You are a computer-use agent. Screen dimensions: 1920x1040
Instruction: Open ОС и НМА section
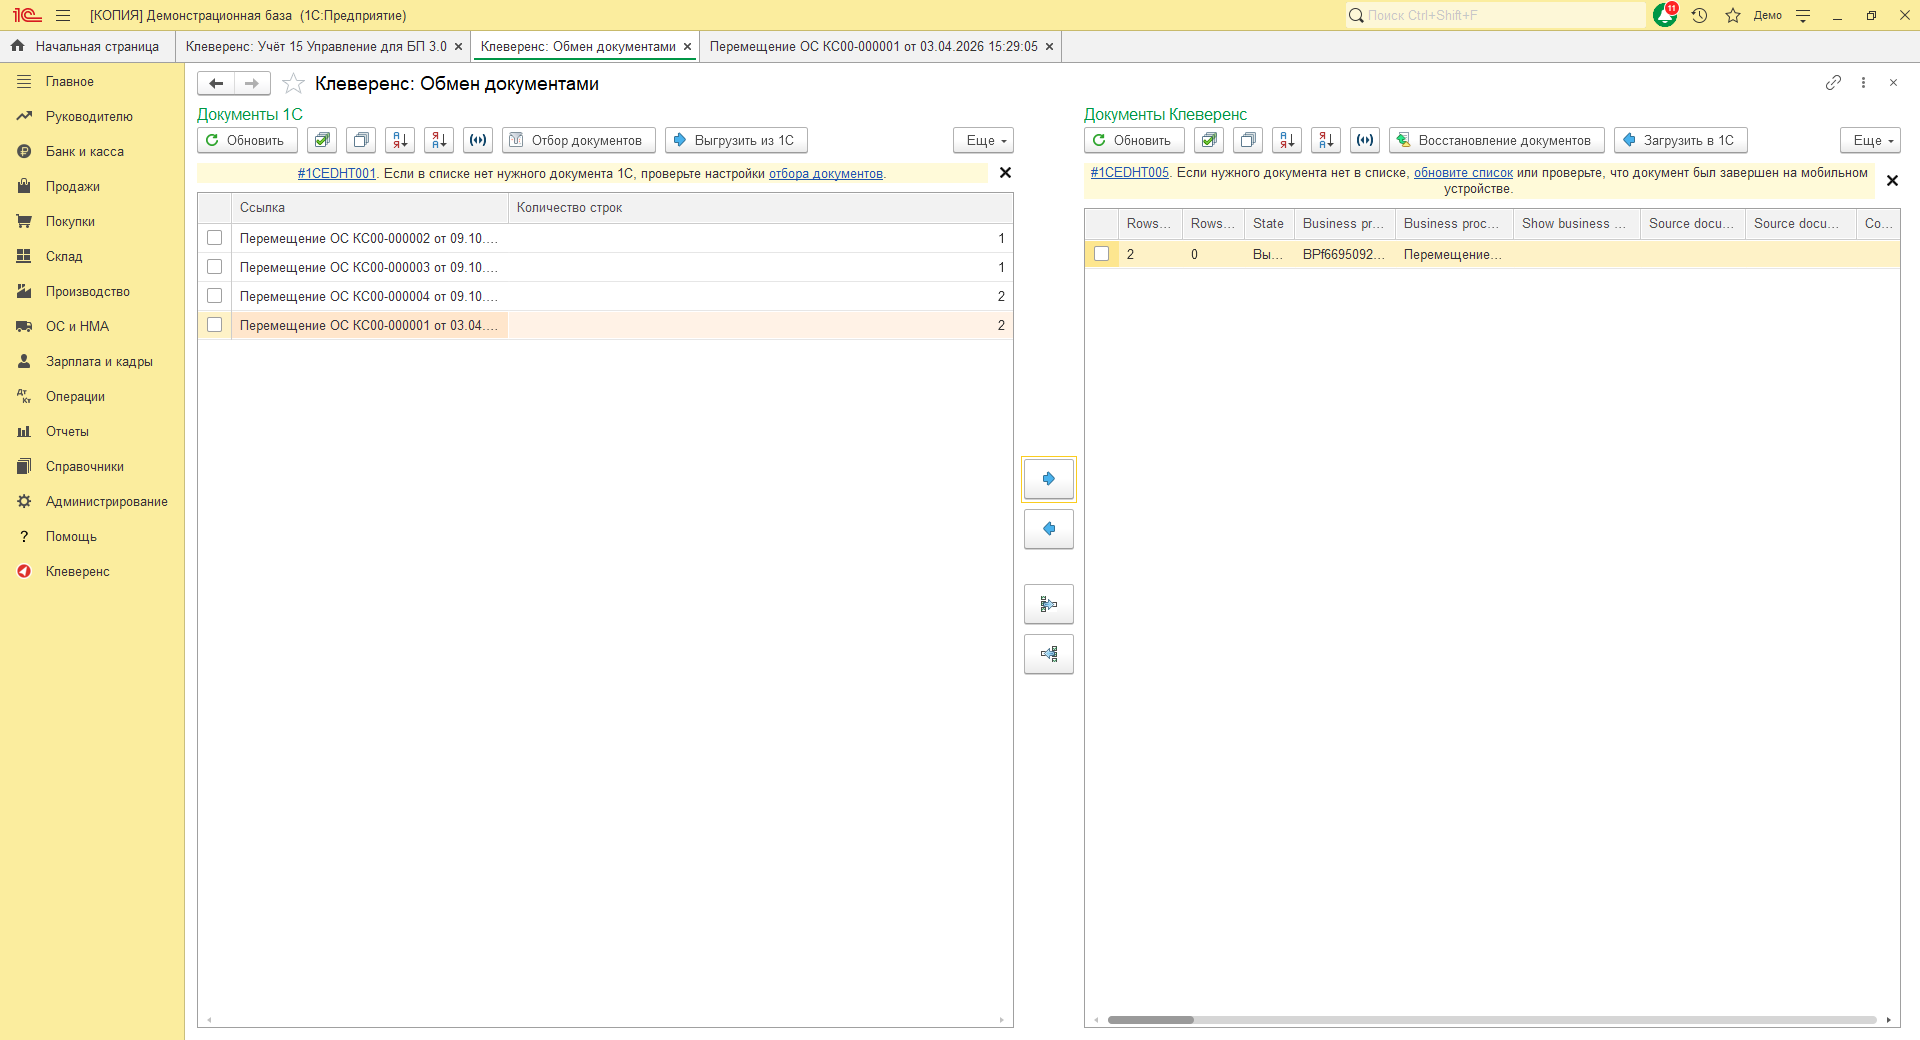77,327
